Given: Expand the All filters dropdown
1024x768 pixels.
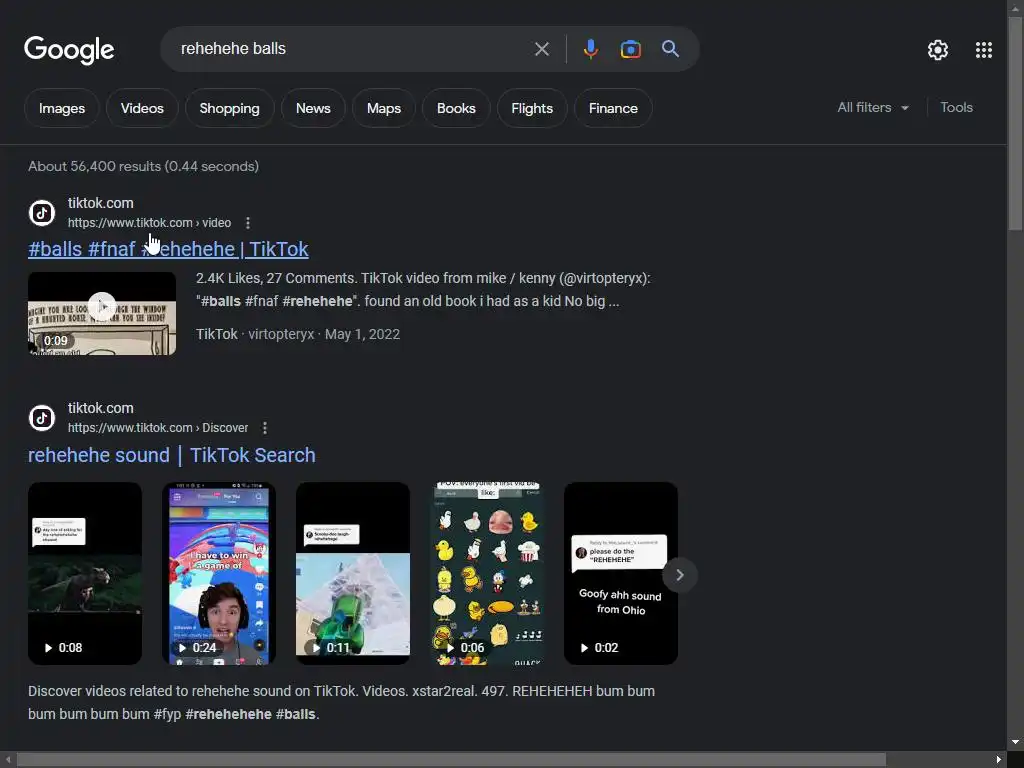Looking at the screenshot, I should (872, 108).
